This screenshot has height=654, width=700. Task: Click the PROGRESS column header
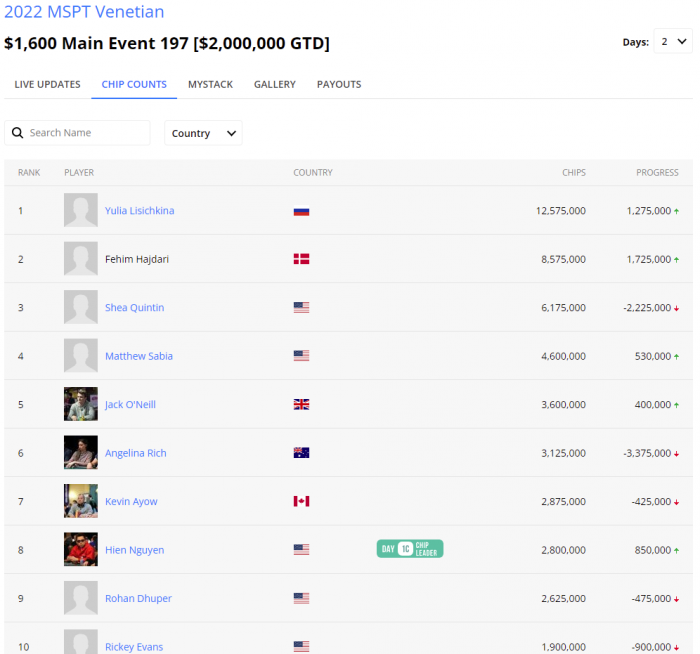657,172
